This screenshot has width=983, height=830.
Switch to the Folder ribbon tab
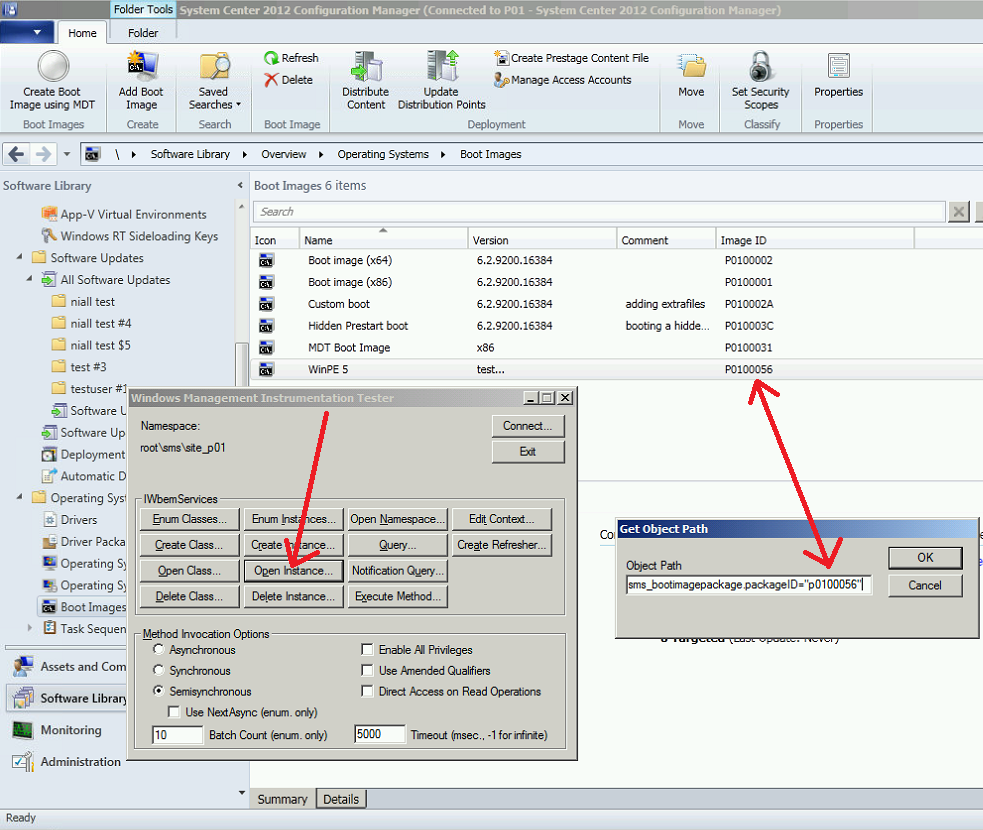[143, 33]
